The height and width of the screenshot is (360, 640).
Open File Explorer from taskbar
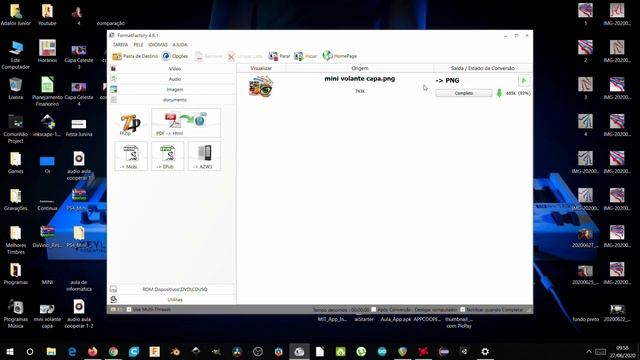(x=51, y=351)
